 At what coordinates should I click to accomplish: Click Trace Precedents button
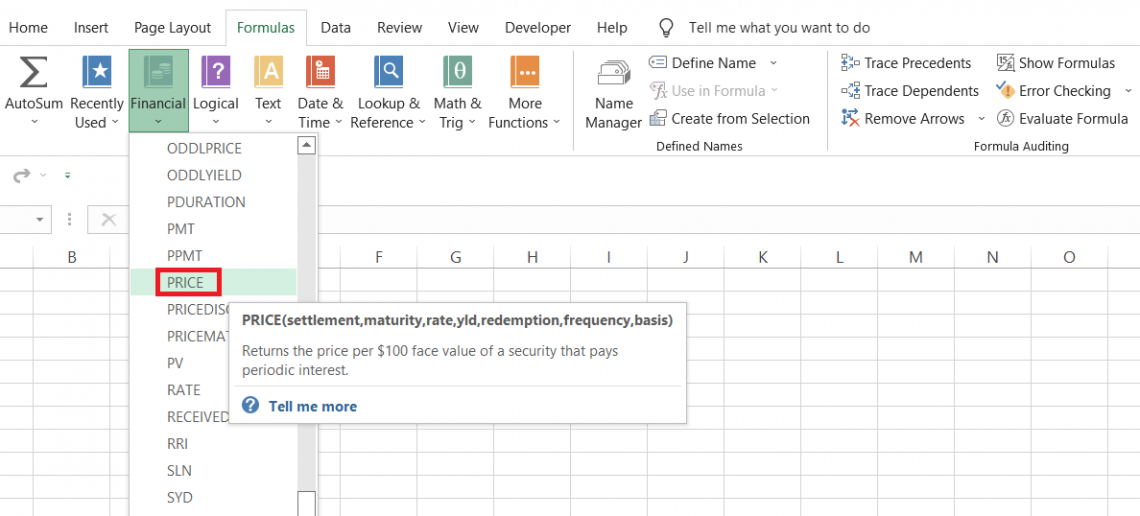click(906, 63)
